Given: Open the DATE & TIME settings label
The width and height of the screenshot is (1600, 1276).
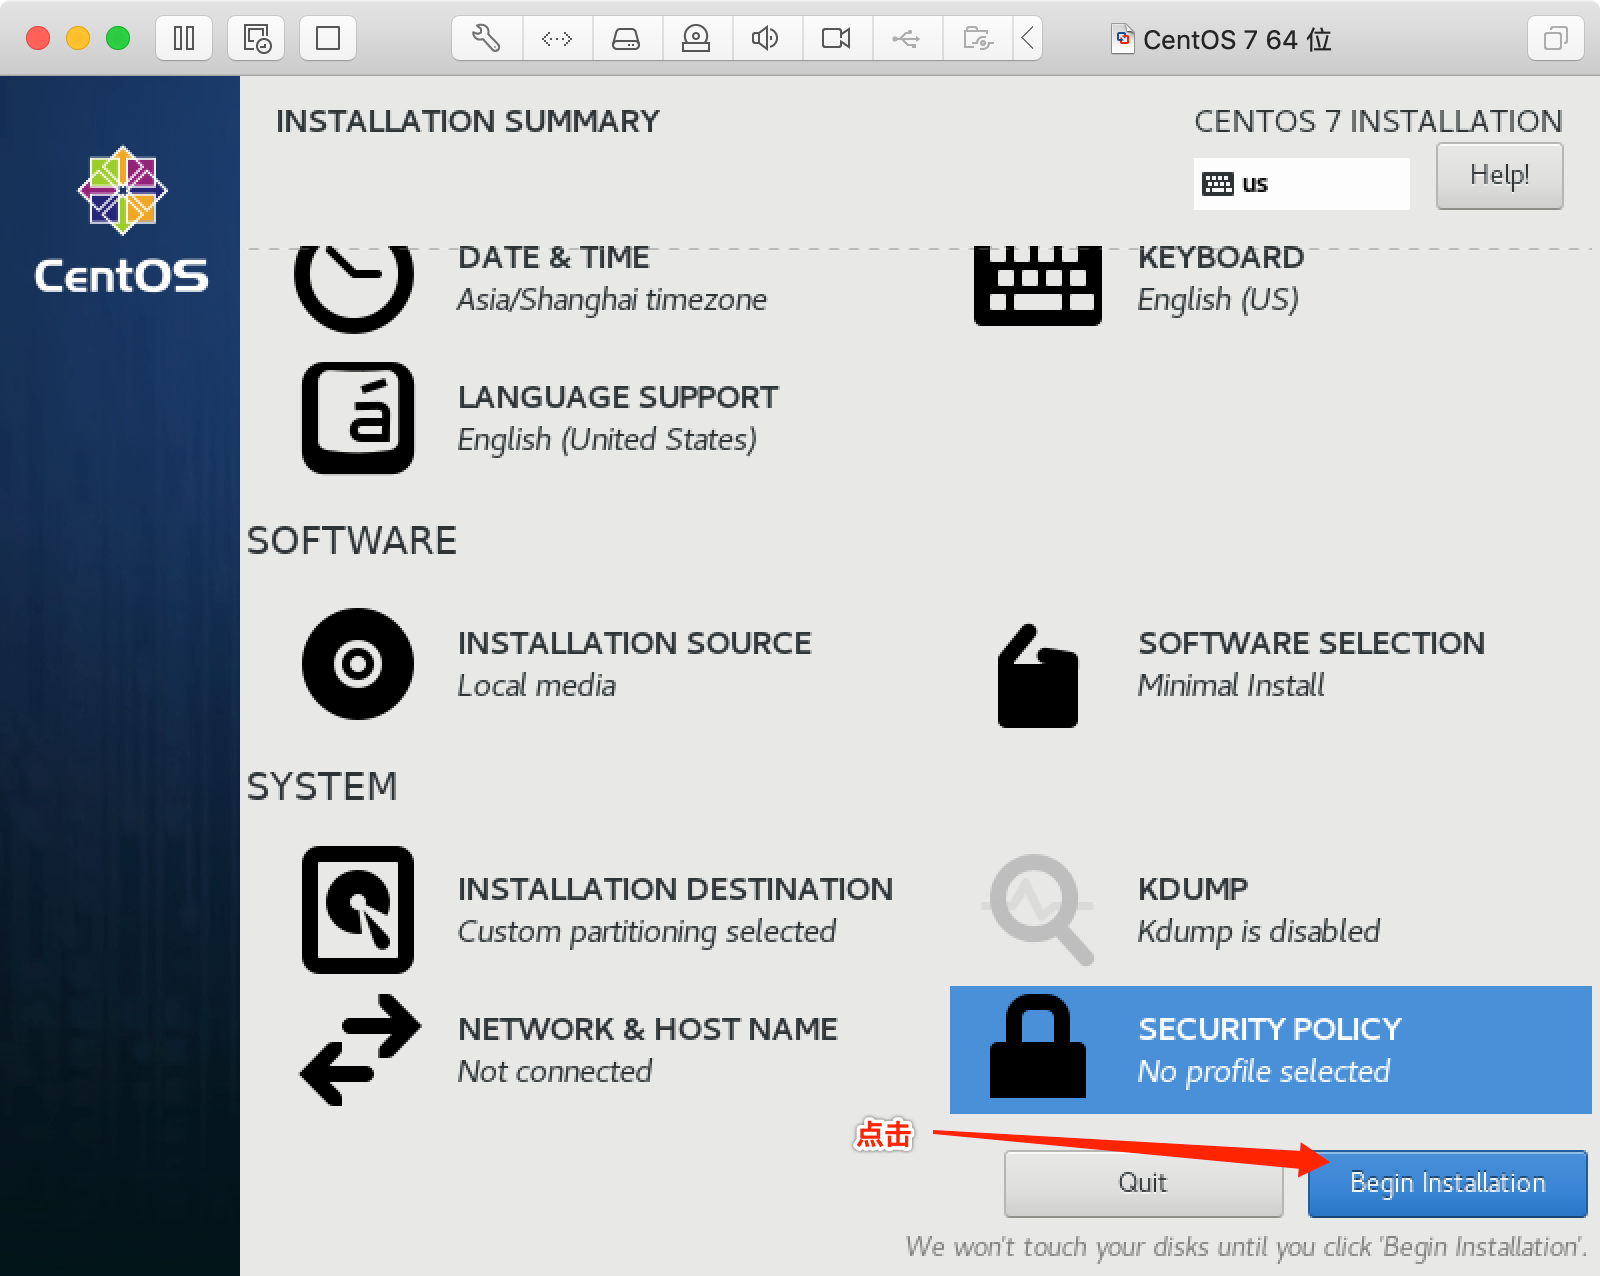Looking at the screenshot, I should pyautogui.click(x=554, y=258).
